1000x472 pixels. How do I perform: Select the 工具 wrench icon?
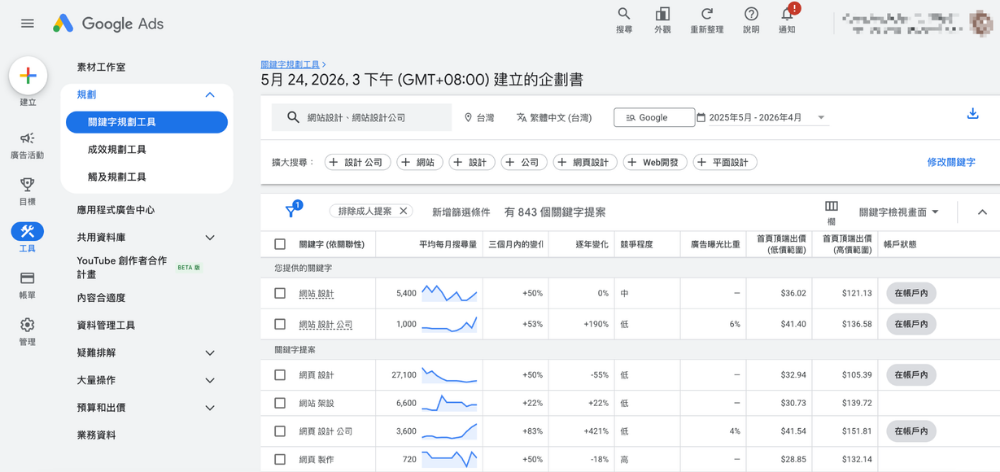click(27, 231)
